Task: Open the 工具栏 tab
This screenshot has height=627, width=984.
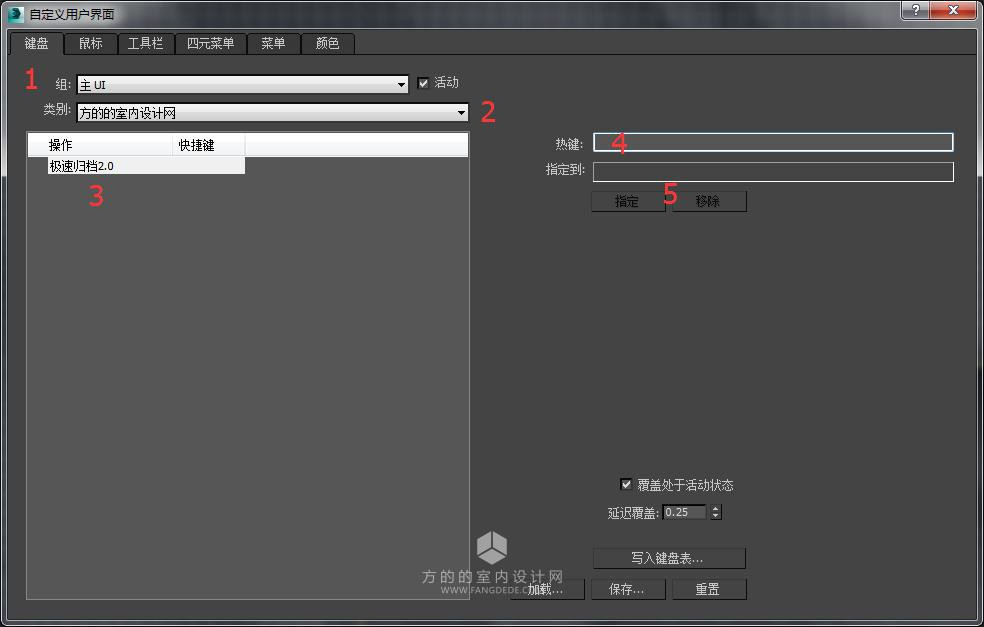Action: [146, 43]
